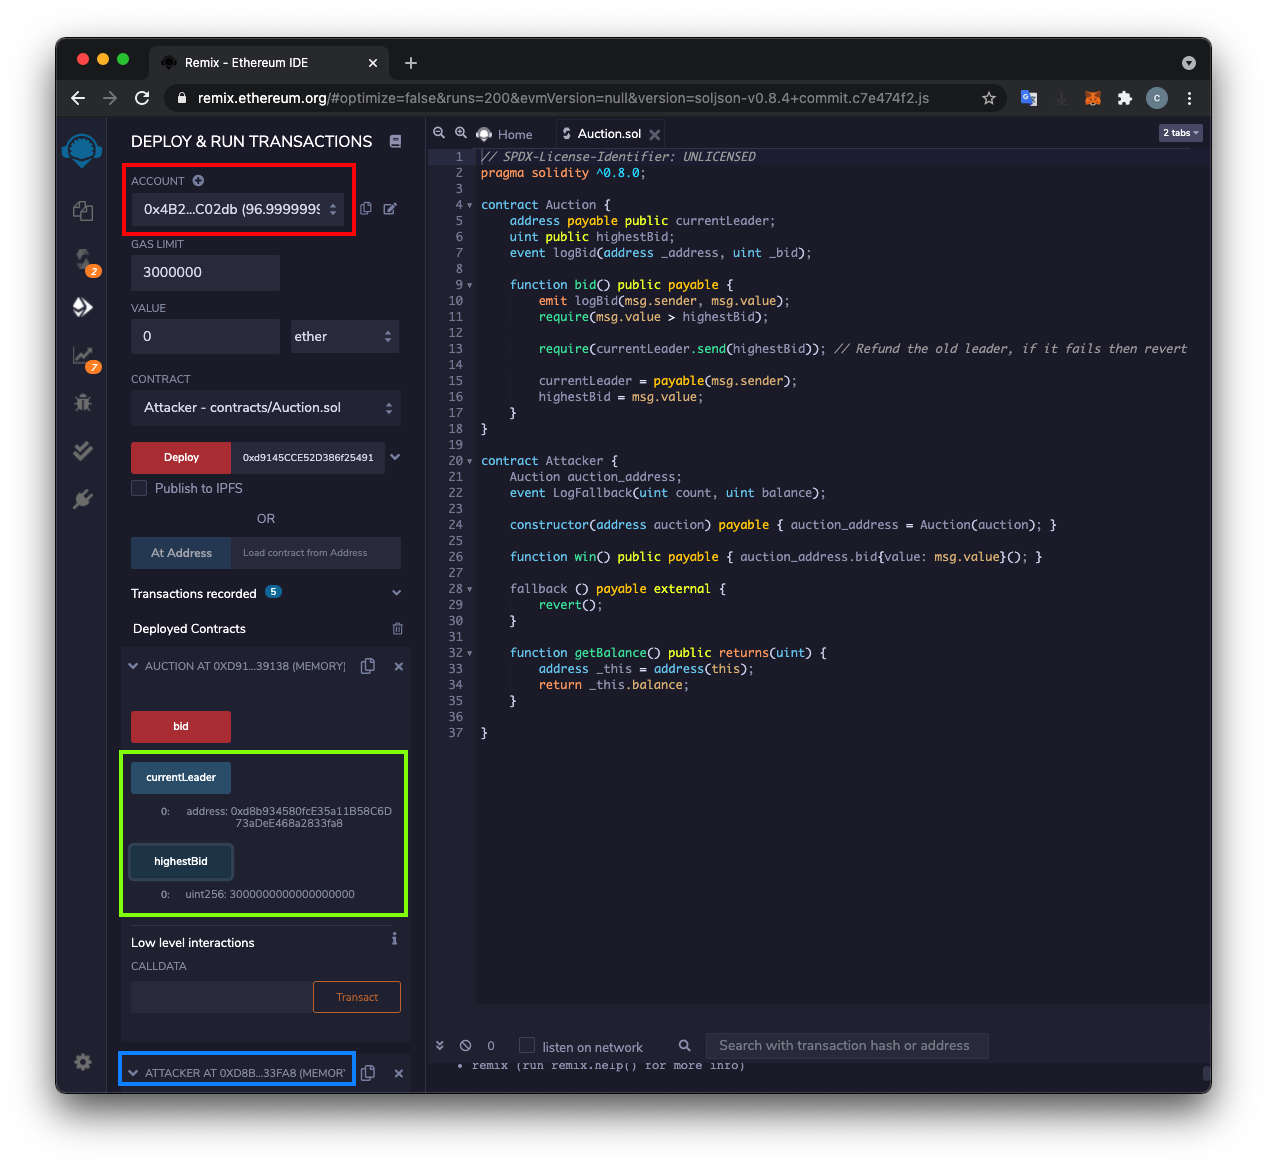This screenshot has height=1167, width=1267.
Task: Zoom out the editor font
Action: click(x=439, y=133)
